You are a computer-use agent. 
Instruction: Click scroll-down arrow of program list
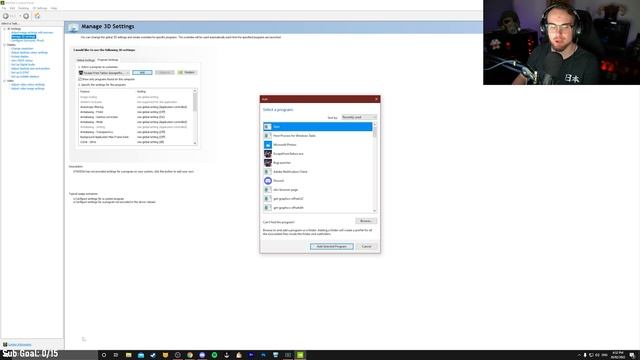pyautogui.click(x=375, y=211)
